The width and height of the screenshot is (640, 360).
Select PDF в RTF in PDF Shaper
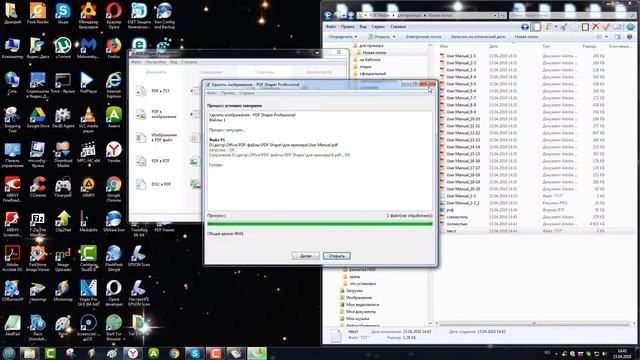[153, 161]
